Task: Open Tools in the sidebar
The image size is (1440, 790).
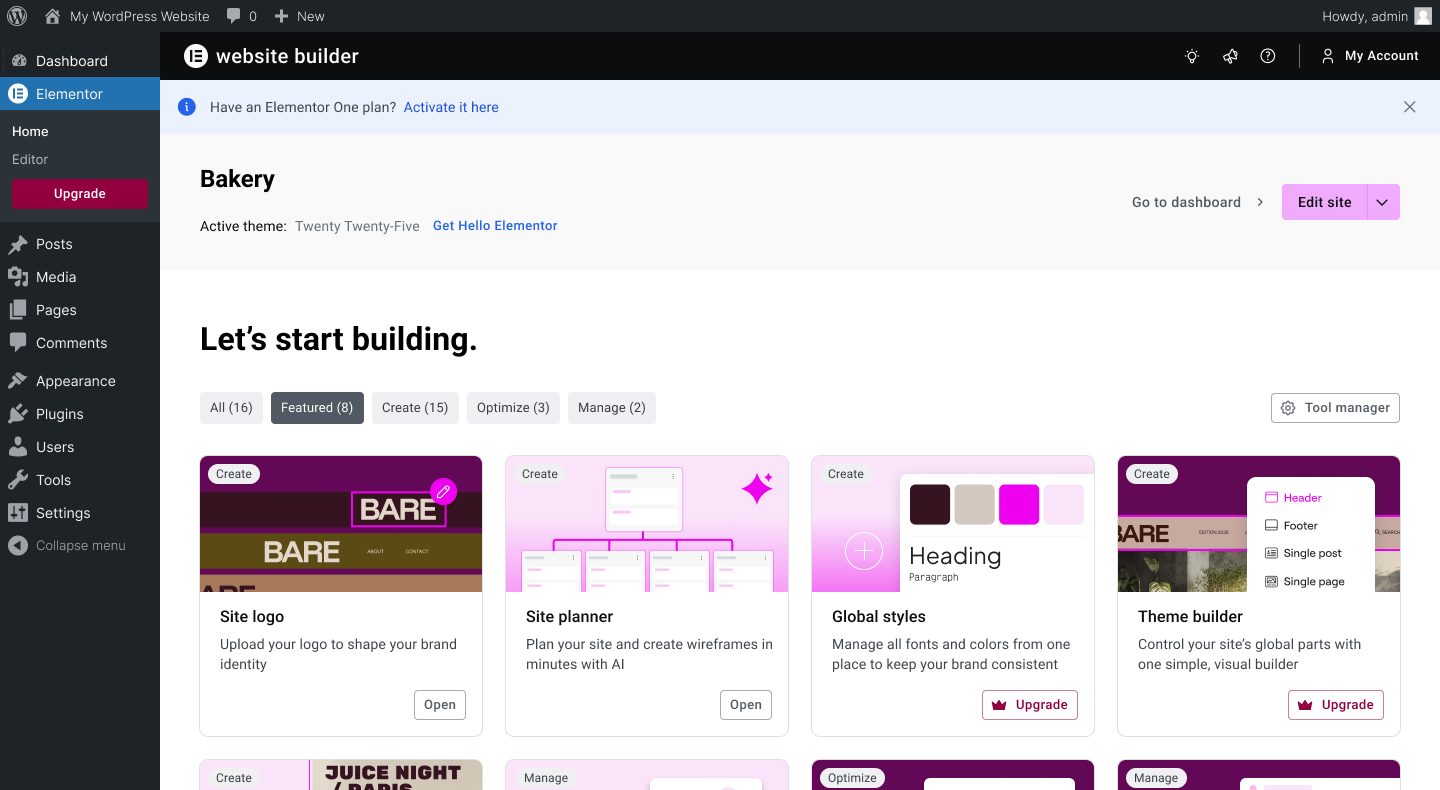Action: pos(80,480)
